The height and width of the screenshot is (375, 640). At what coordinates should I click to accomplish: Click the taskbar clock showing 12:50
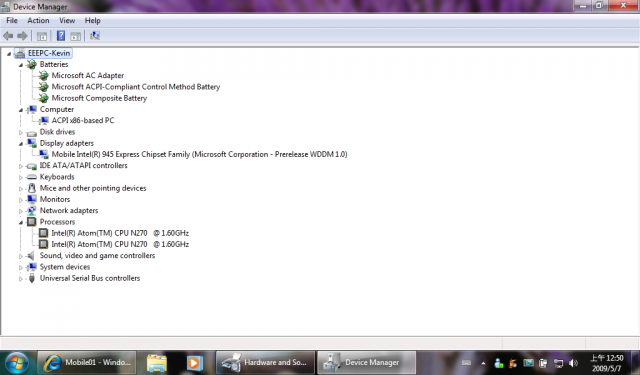coord(607,363)
